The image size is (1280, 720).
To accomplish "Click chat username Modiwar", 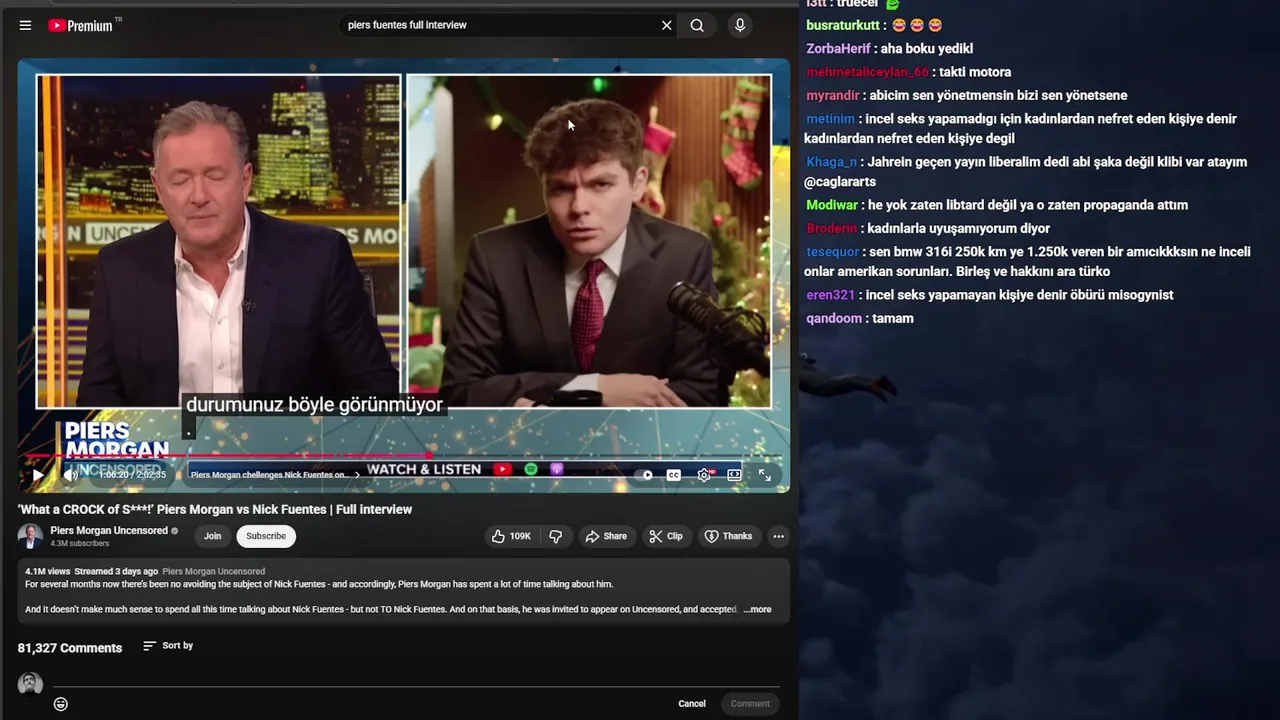I will [832, 205].
